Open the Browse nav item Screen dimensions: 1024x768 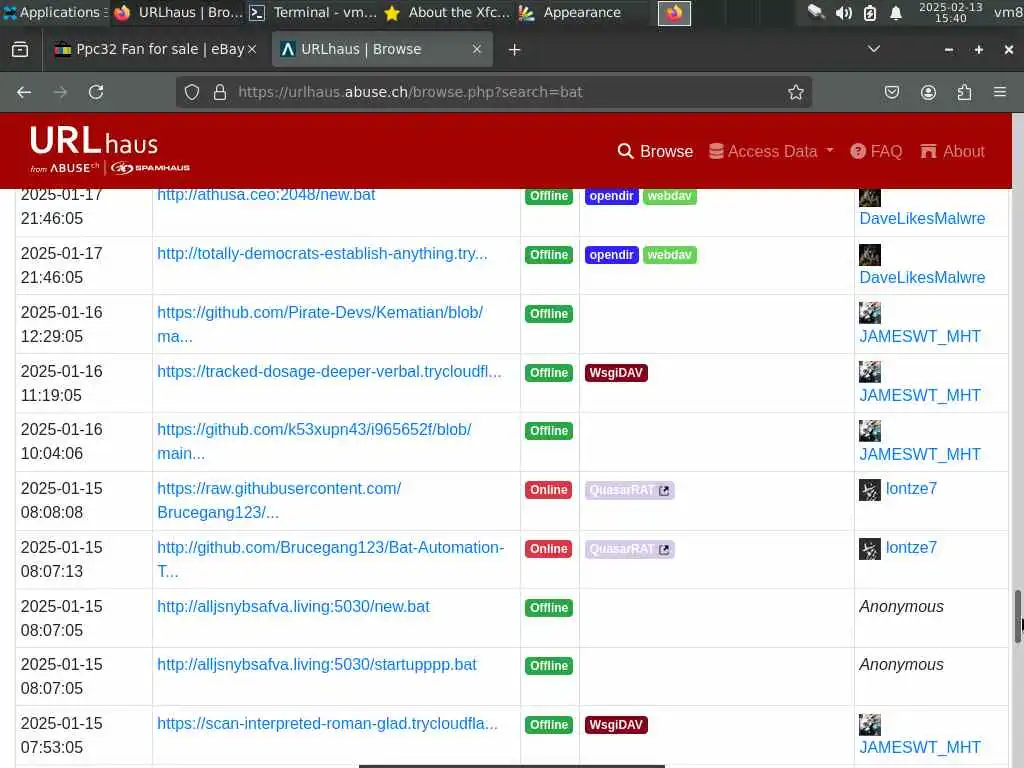655,152
